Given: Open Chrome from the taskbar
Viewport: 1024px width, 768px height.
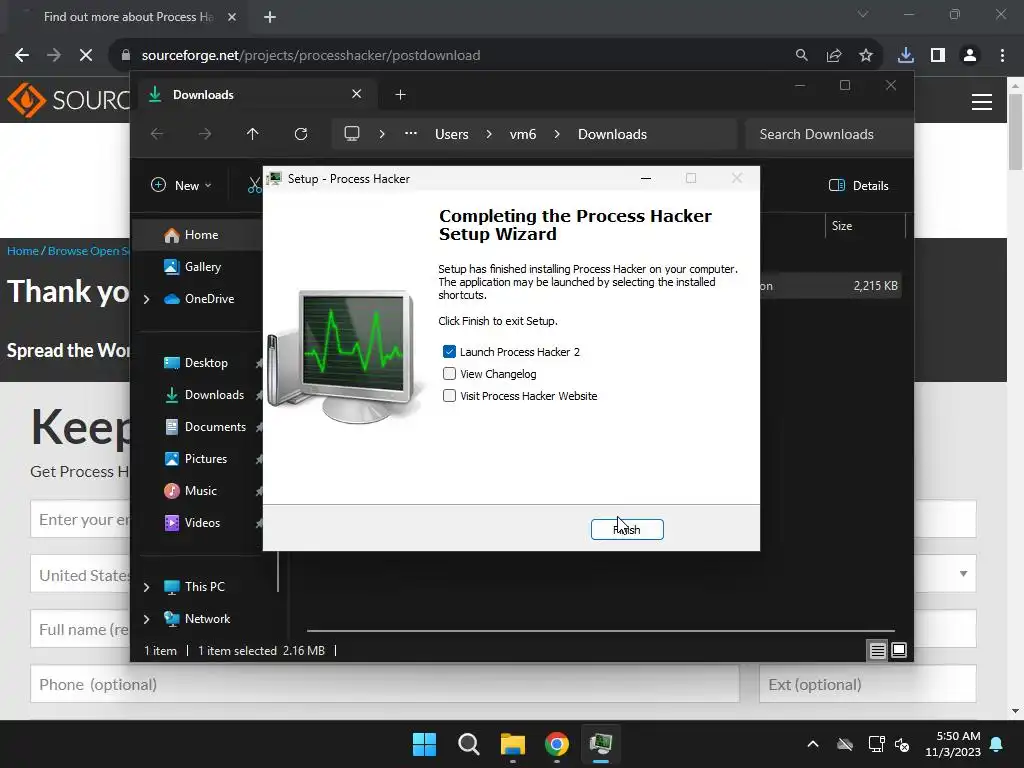Looking at the screenshot, I should (556, 744).
